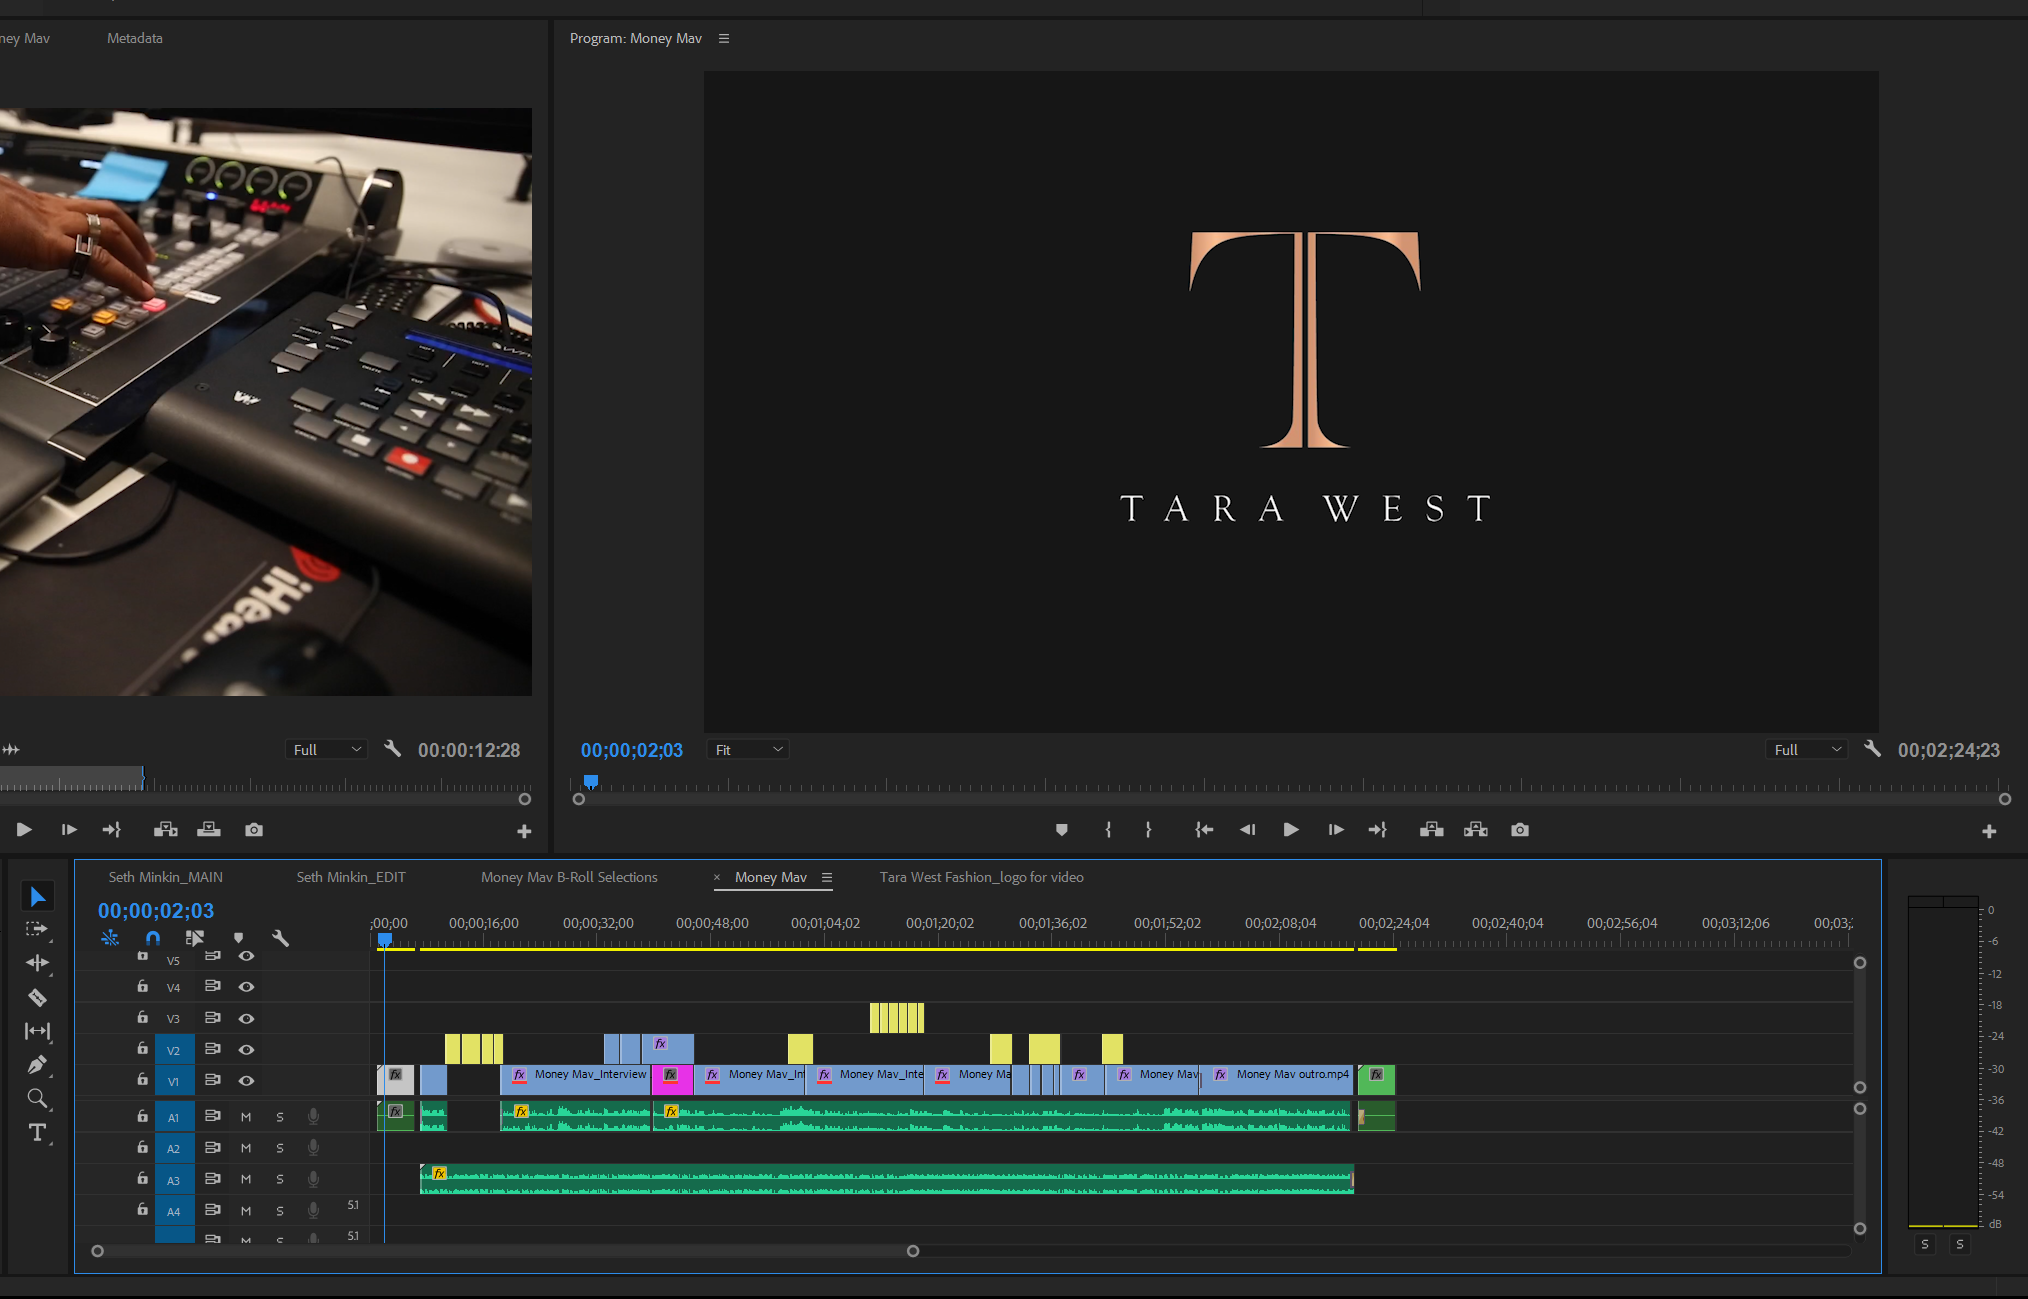2028x1299 pixels.
Task: Open Source monitor Full resolution dropdown
Action: pyautogui.click(x=326, y=749)
